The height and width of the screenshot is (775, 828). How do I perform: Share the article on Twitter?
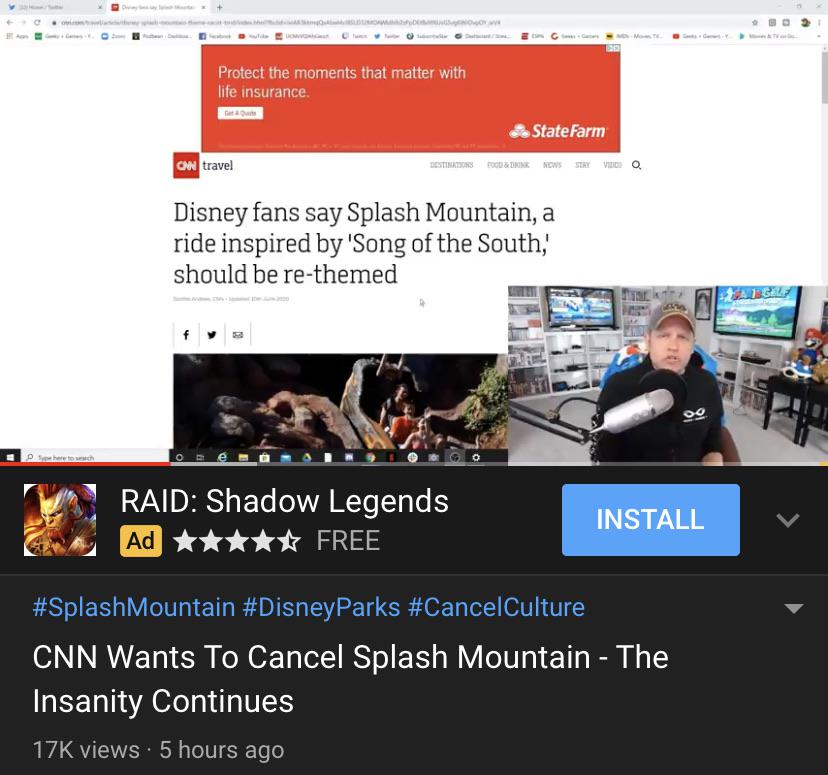[212, 335]
